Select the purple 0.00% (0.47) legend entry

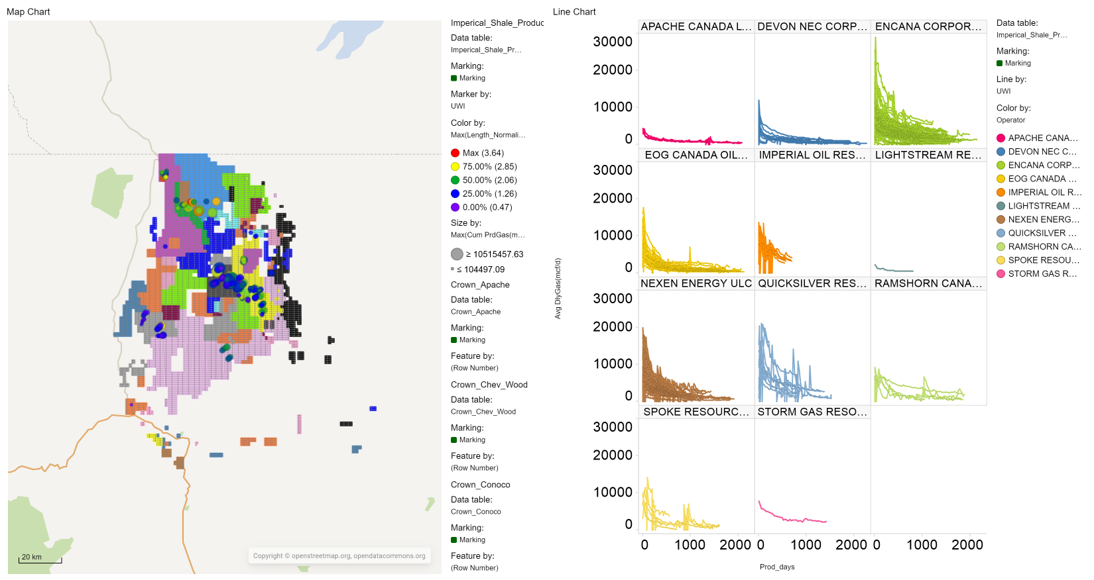(x=481, y=207)
